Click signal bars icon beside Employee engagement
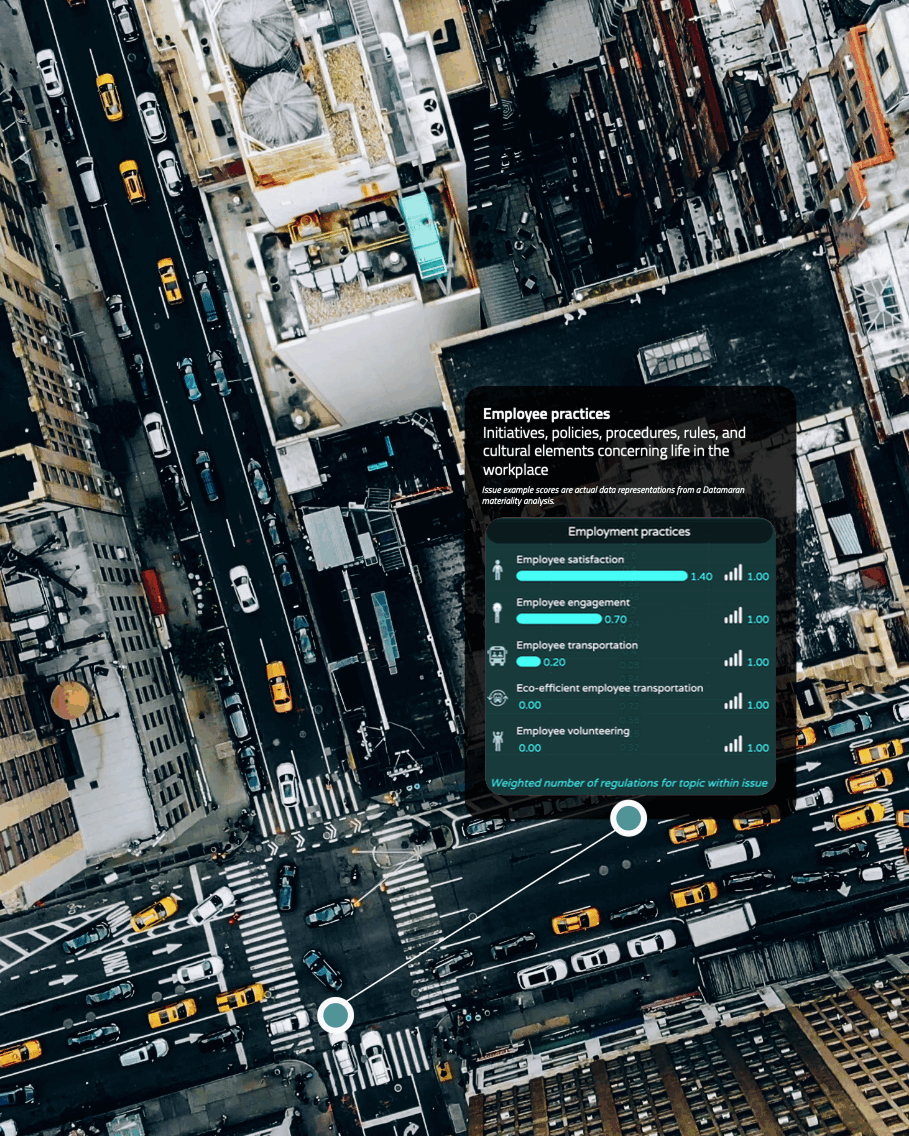909x1136 pixels. [733, 615]
